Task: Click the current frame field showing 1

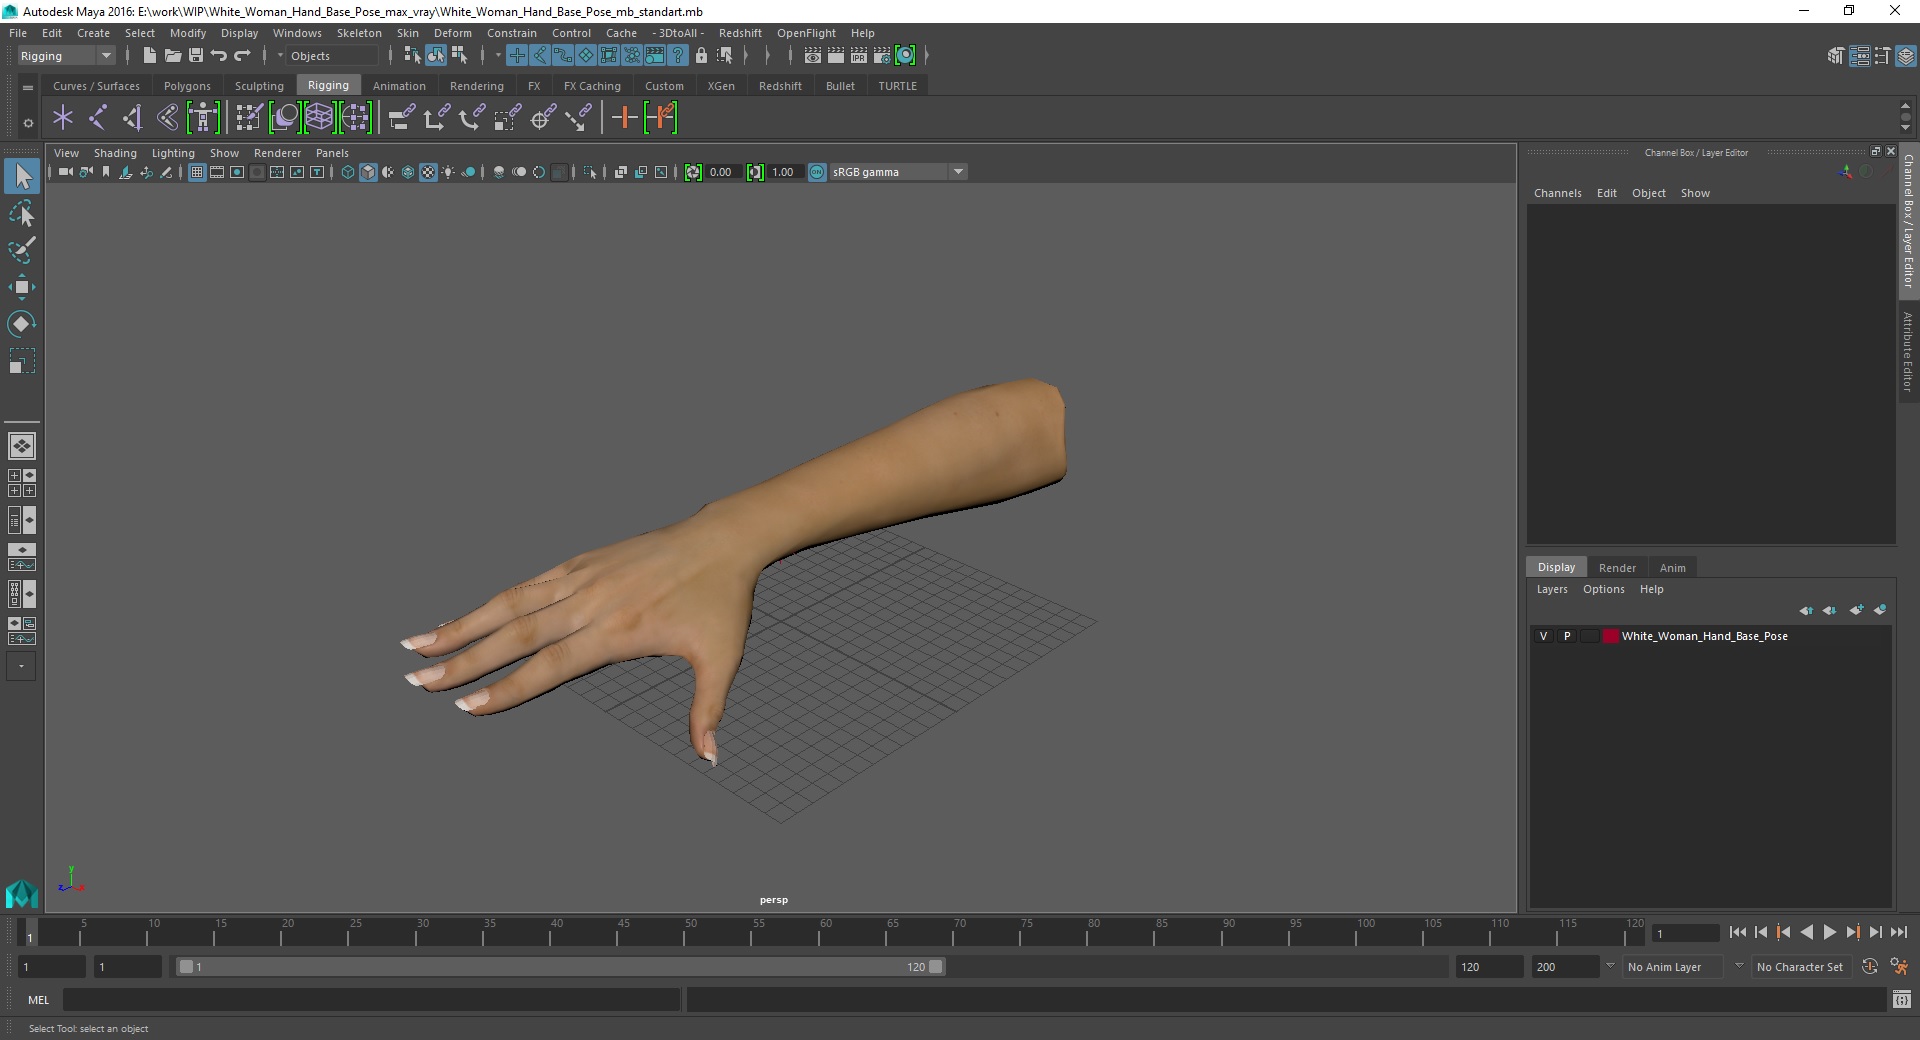Action: click(x=1686, y=933)
